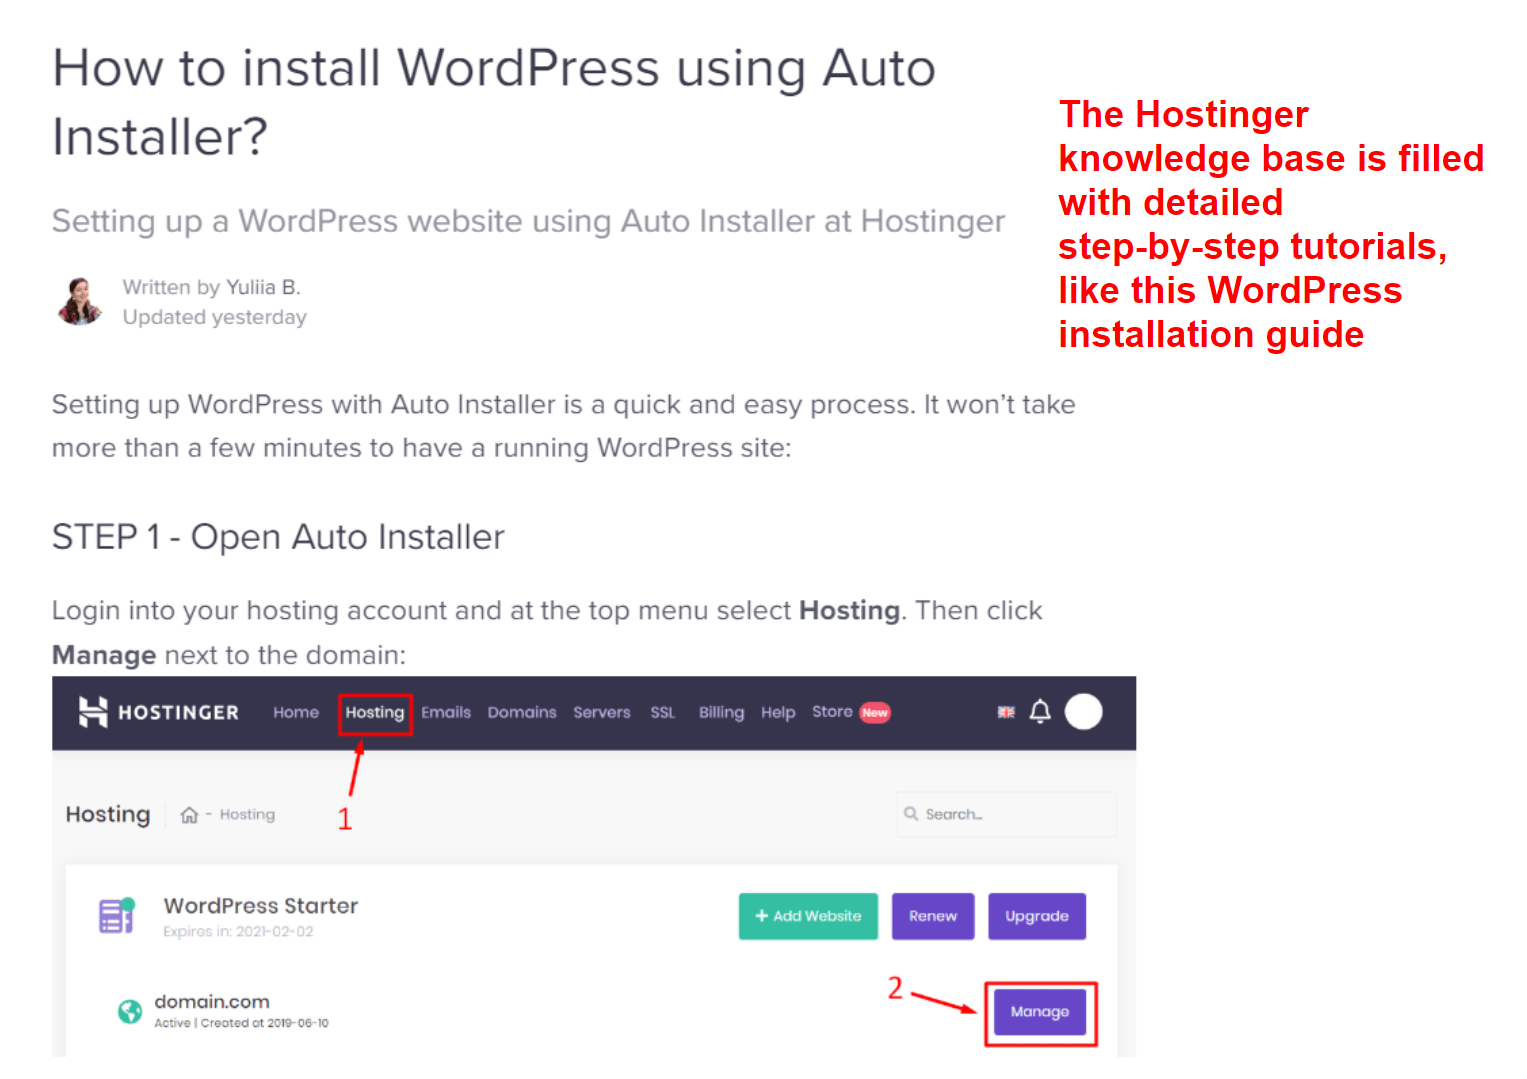The image size is (1527, 1079).
Task: Click the WordPress Starter plan title
Action: point(261,905)
